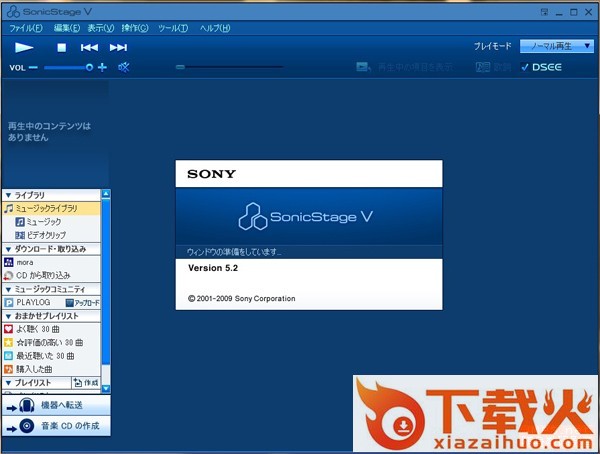Click the PLAYLOG アップロード button

click(x=82, y=303)
